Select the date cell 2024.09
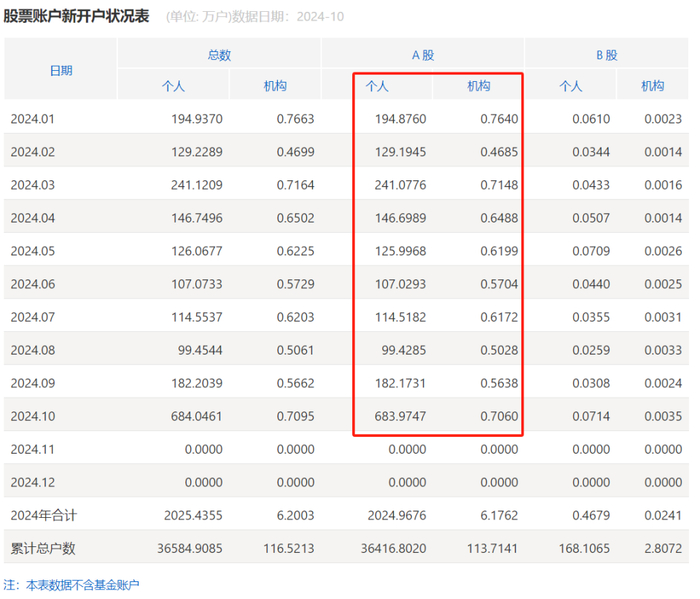The width and height of the screenshot is (700, 599). [x=33, y=383]
